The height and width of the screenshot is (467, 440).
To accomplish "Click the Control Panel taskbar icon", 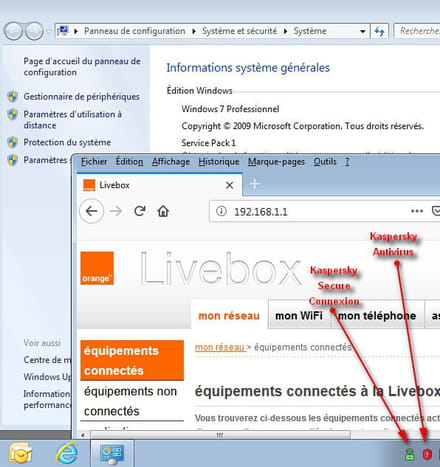I will [x=112, y=454].
